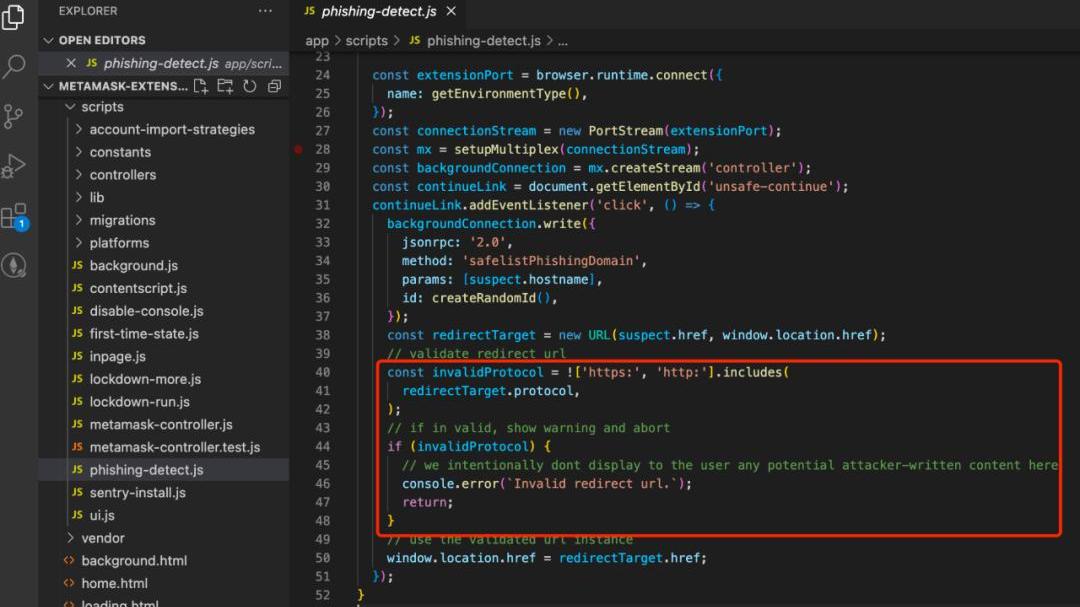Viewport: 1080px width, 607px height.
Task: Select the phishing-detect.js editor tab
Action: 378,11
